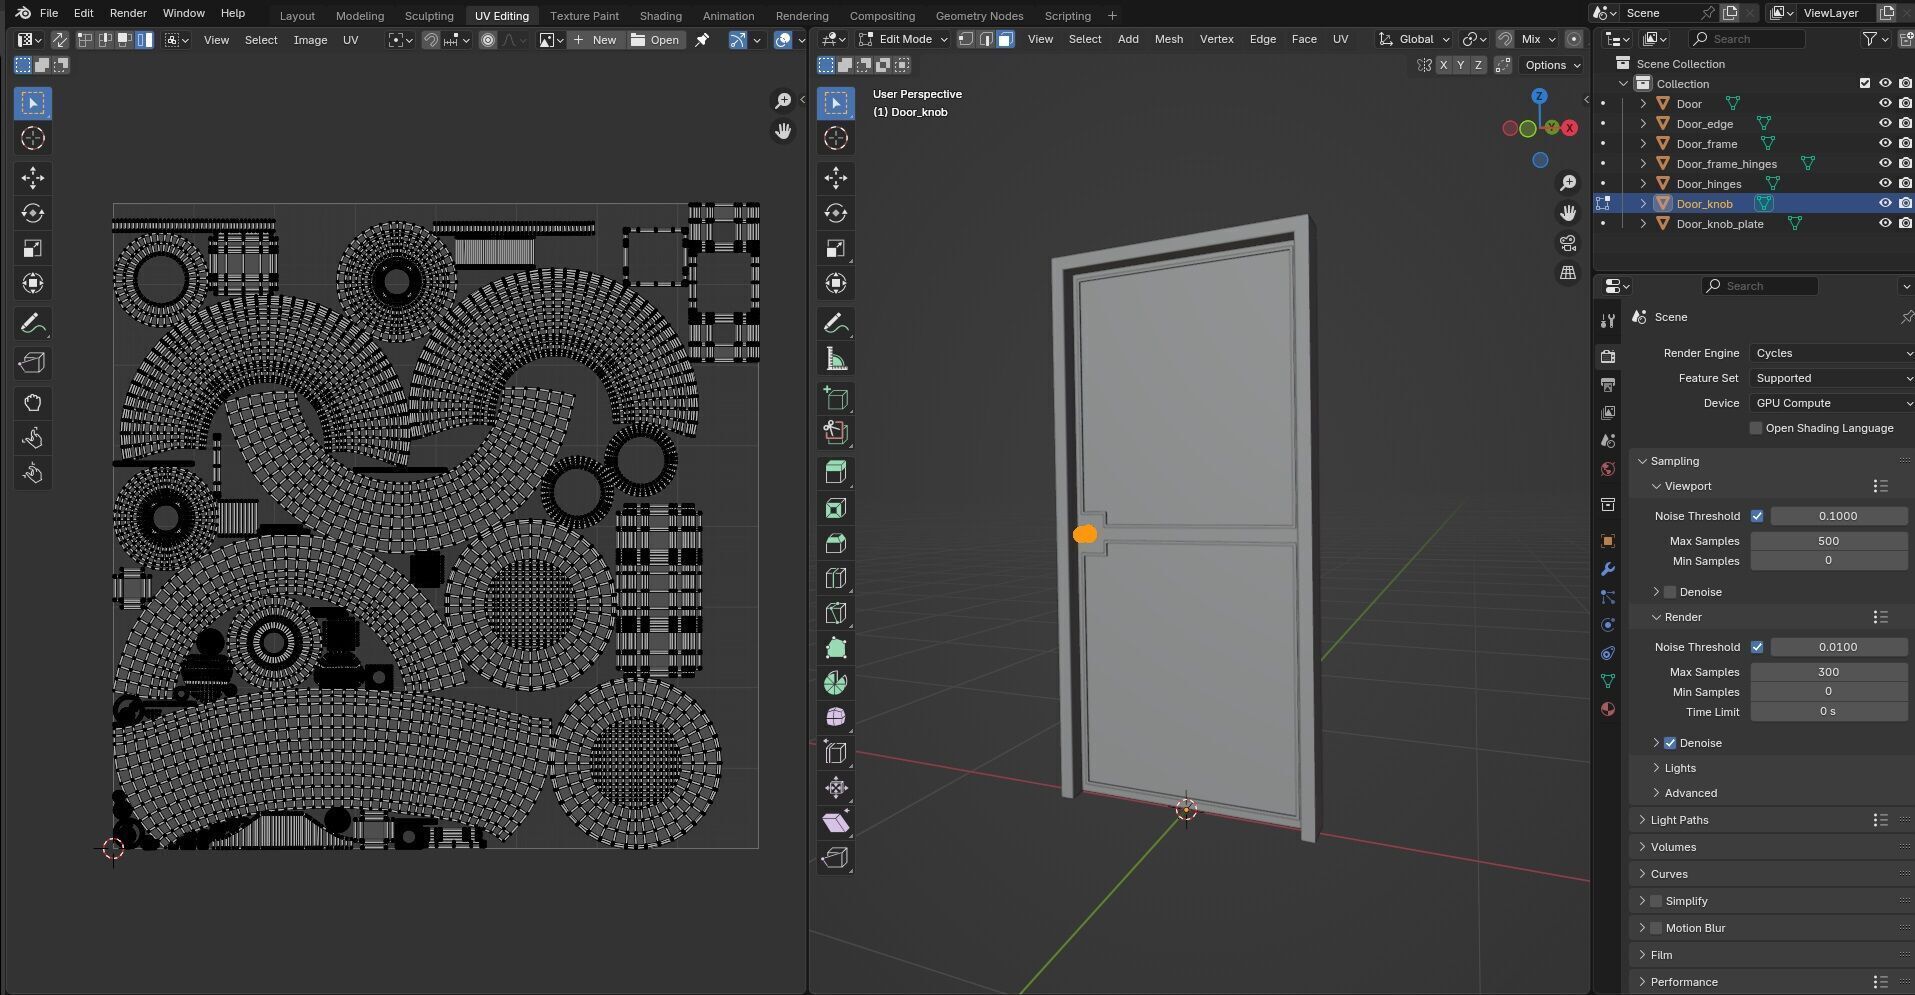The height and width of the screenshot is (995, 1915).
Task: Toggle Viewport Noise Threshold checkbox
Action: point(1757,516)
